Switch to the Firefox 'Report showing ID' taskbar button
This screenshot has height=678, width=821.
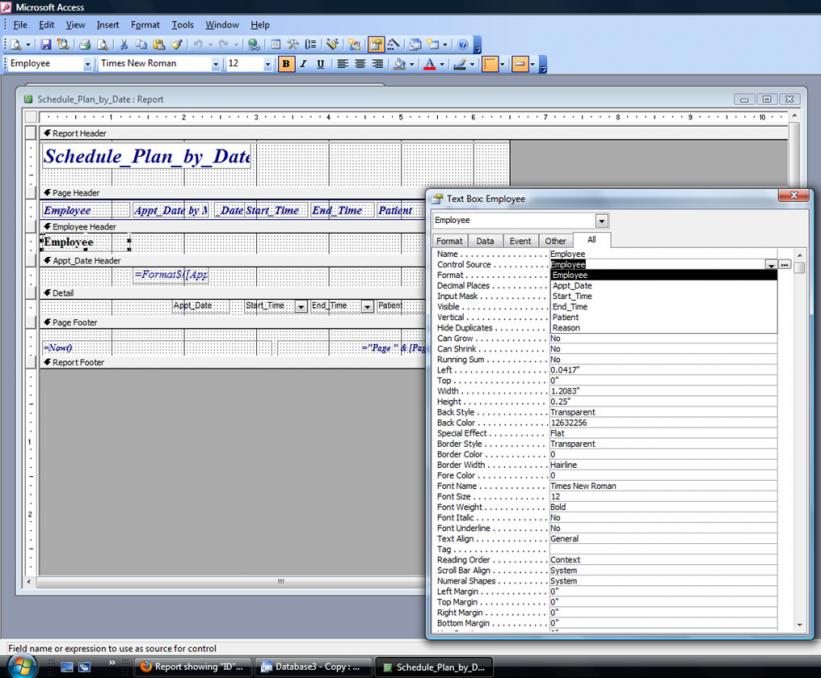click(x=192, y=666)
